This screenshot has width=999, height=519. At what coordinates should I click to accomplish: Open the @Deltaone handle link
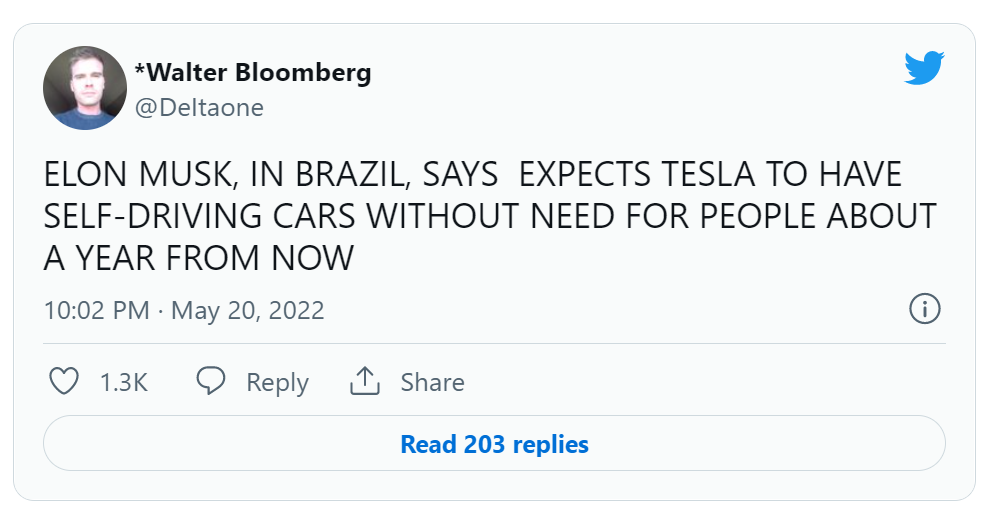(x=199, y=107)
